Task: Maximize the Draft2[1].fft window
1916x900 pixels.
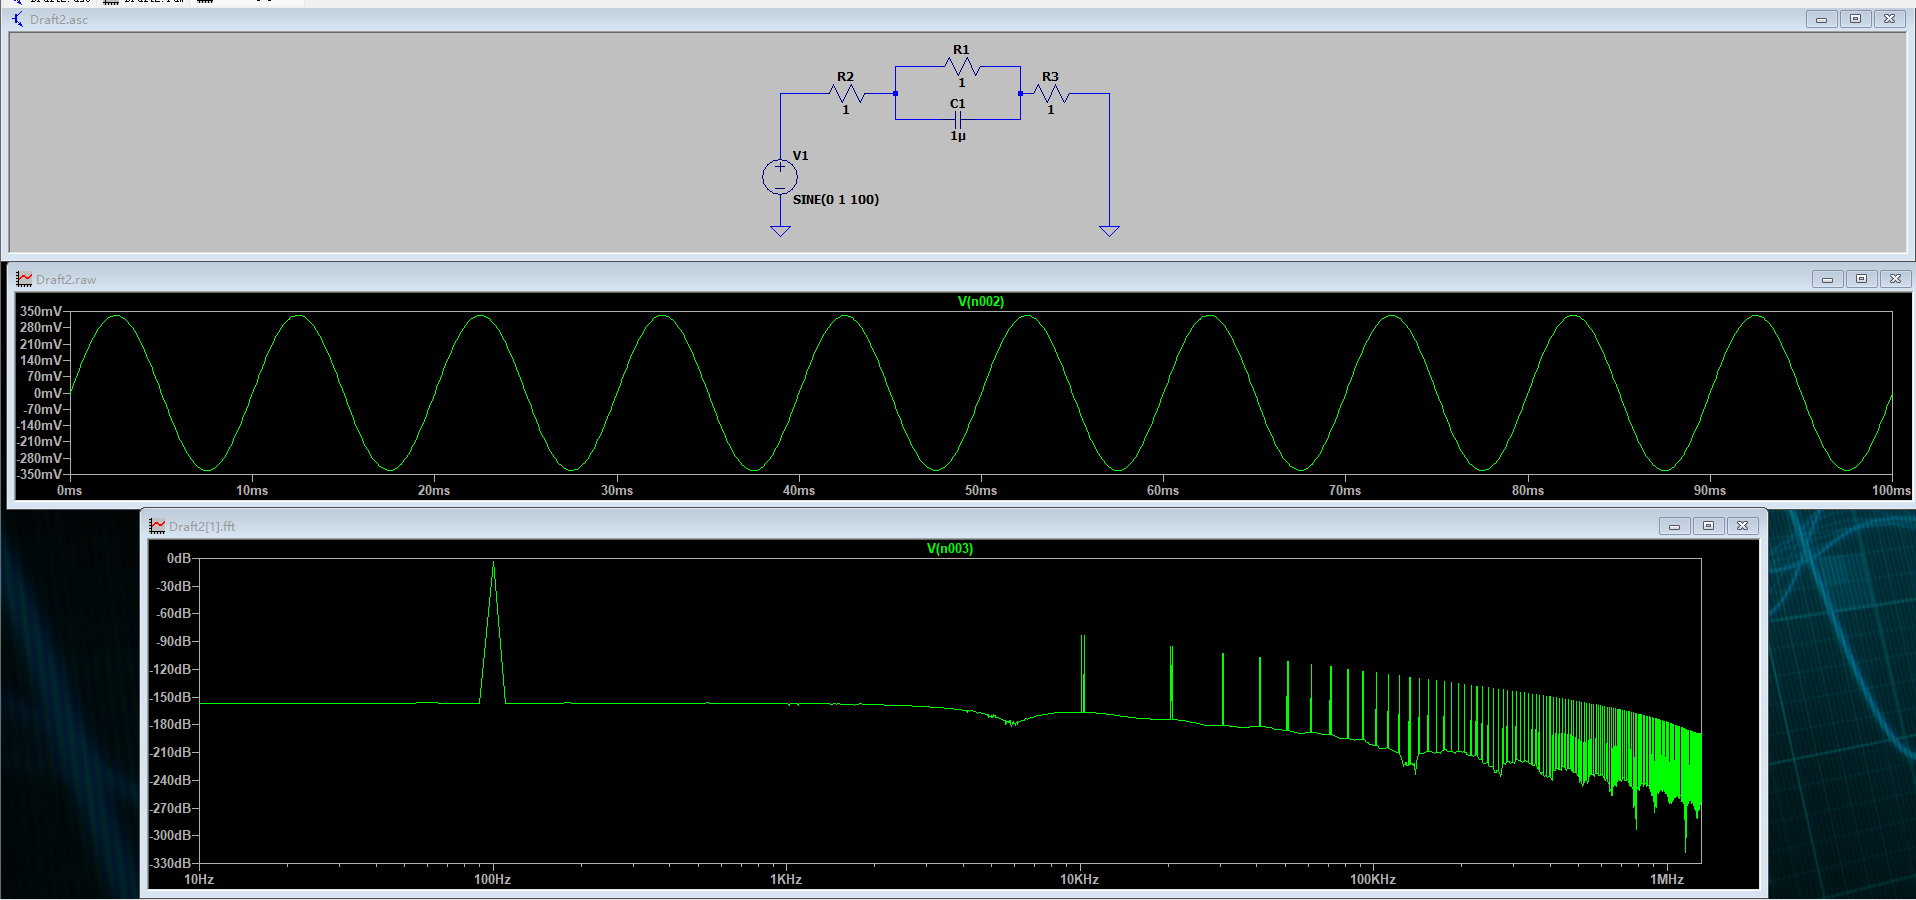Action: 1708,526
